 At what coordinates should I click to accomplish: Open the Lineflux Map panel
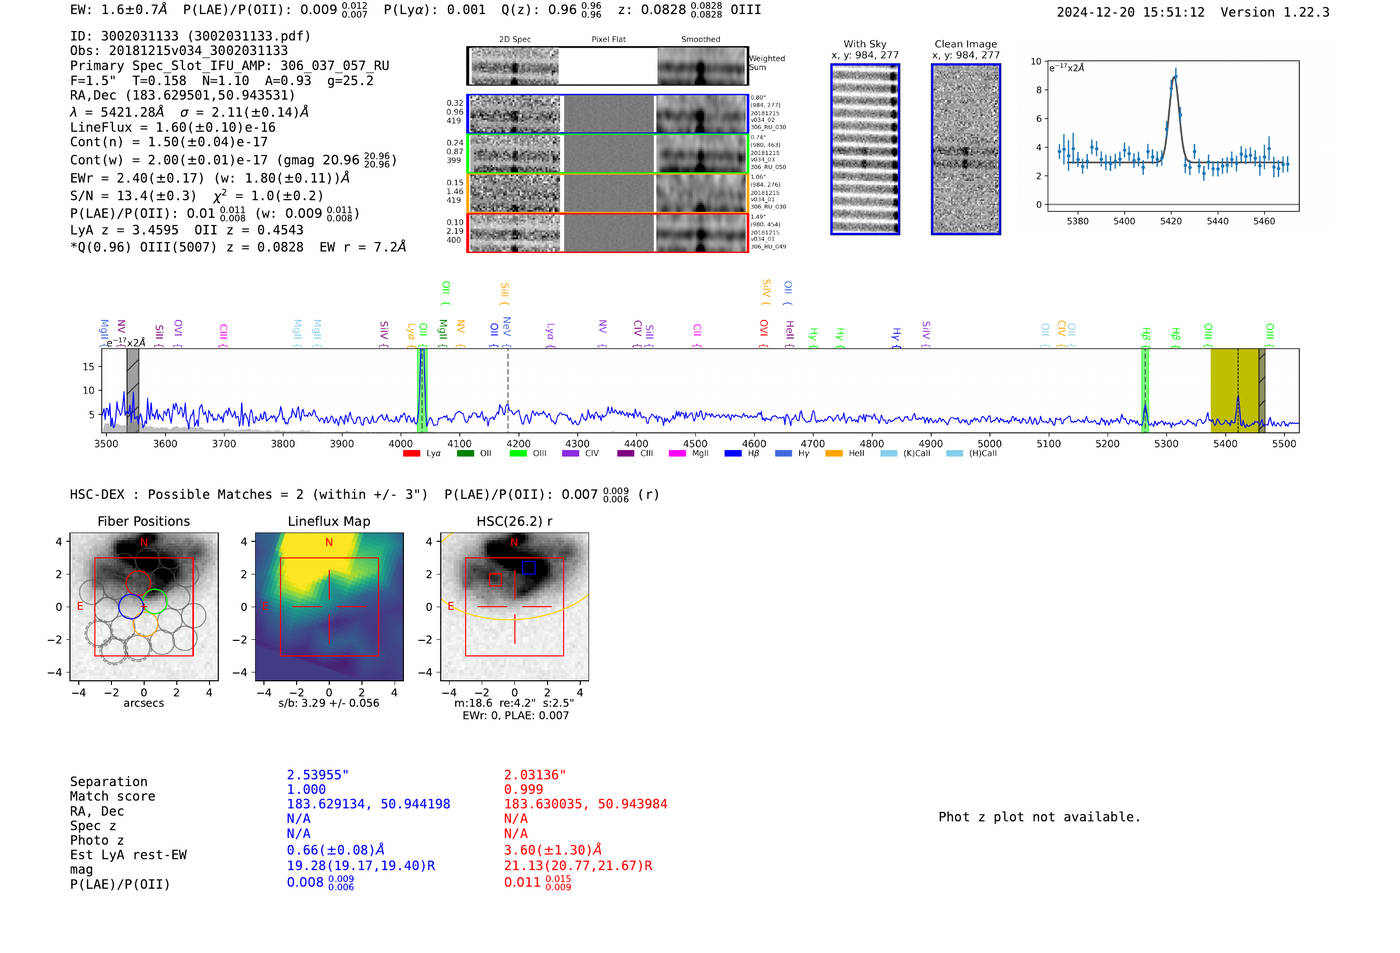(329, 607)
